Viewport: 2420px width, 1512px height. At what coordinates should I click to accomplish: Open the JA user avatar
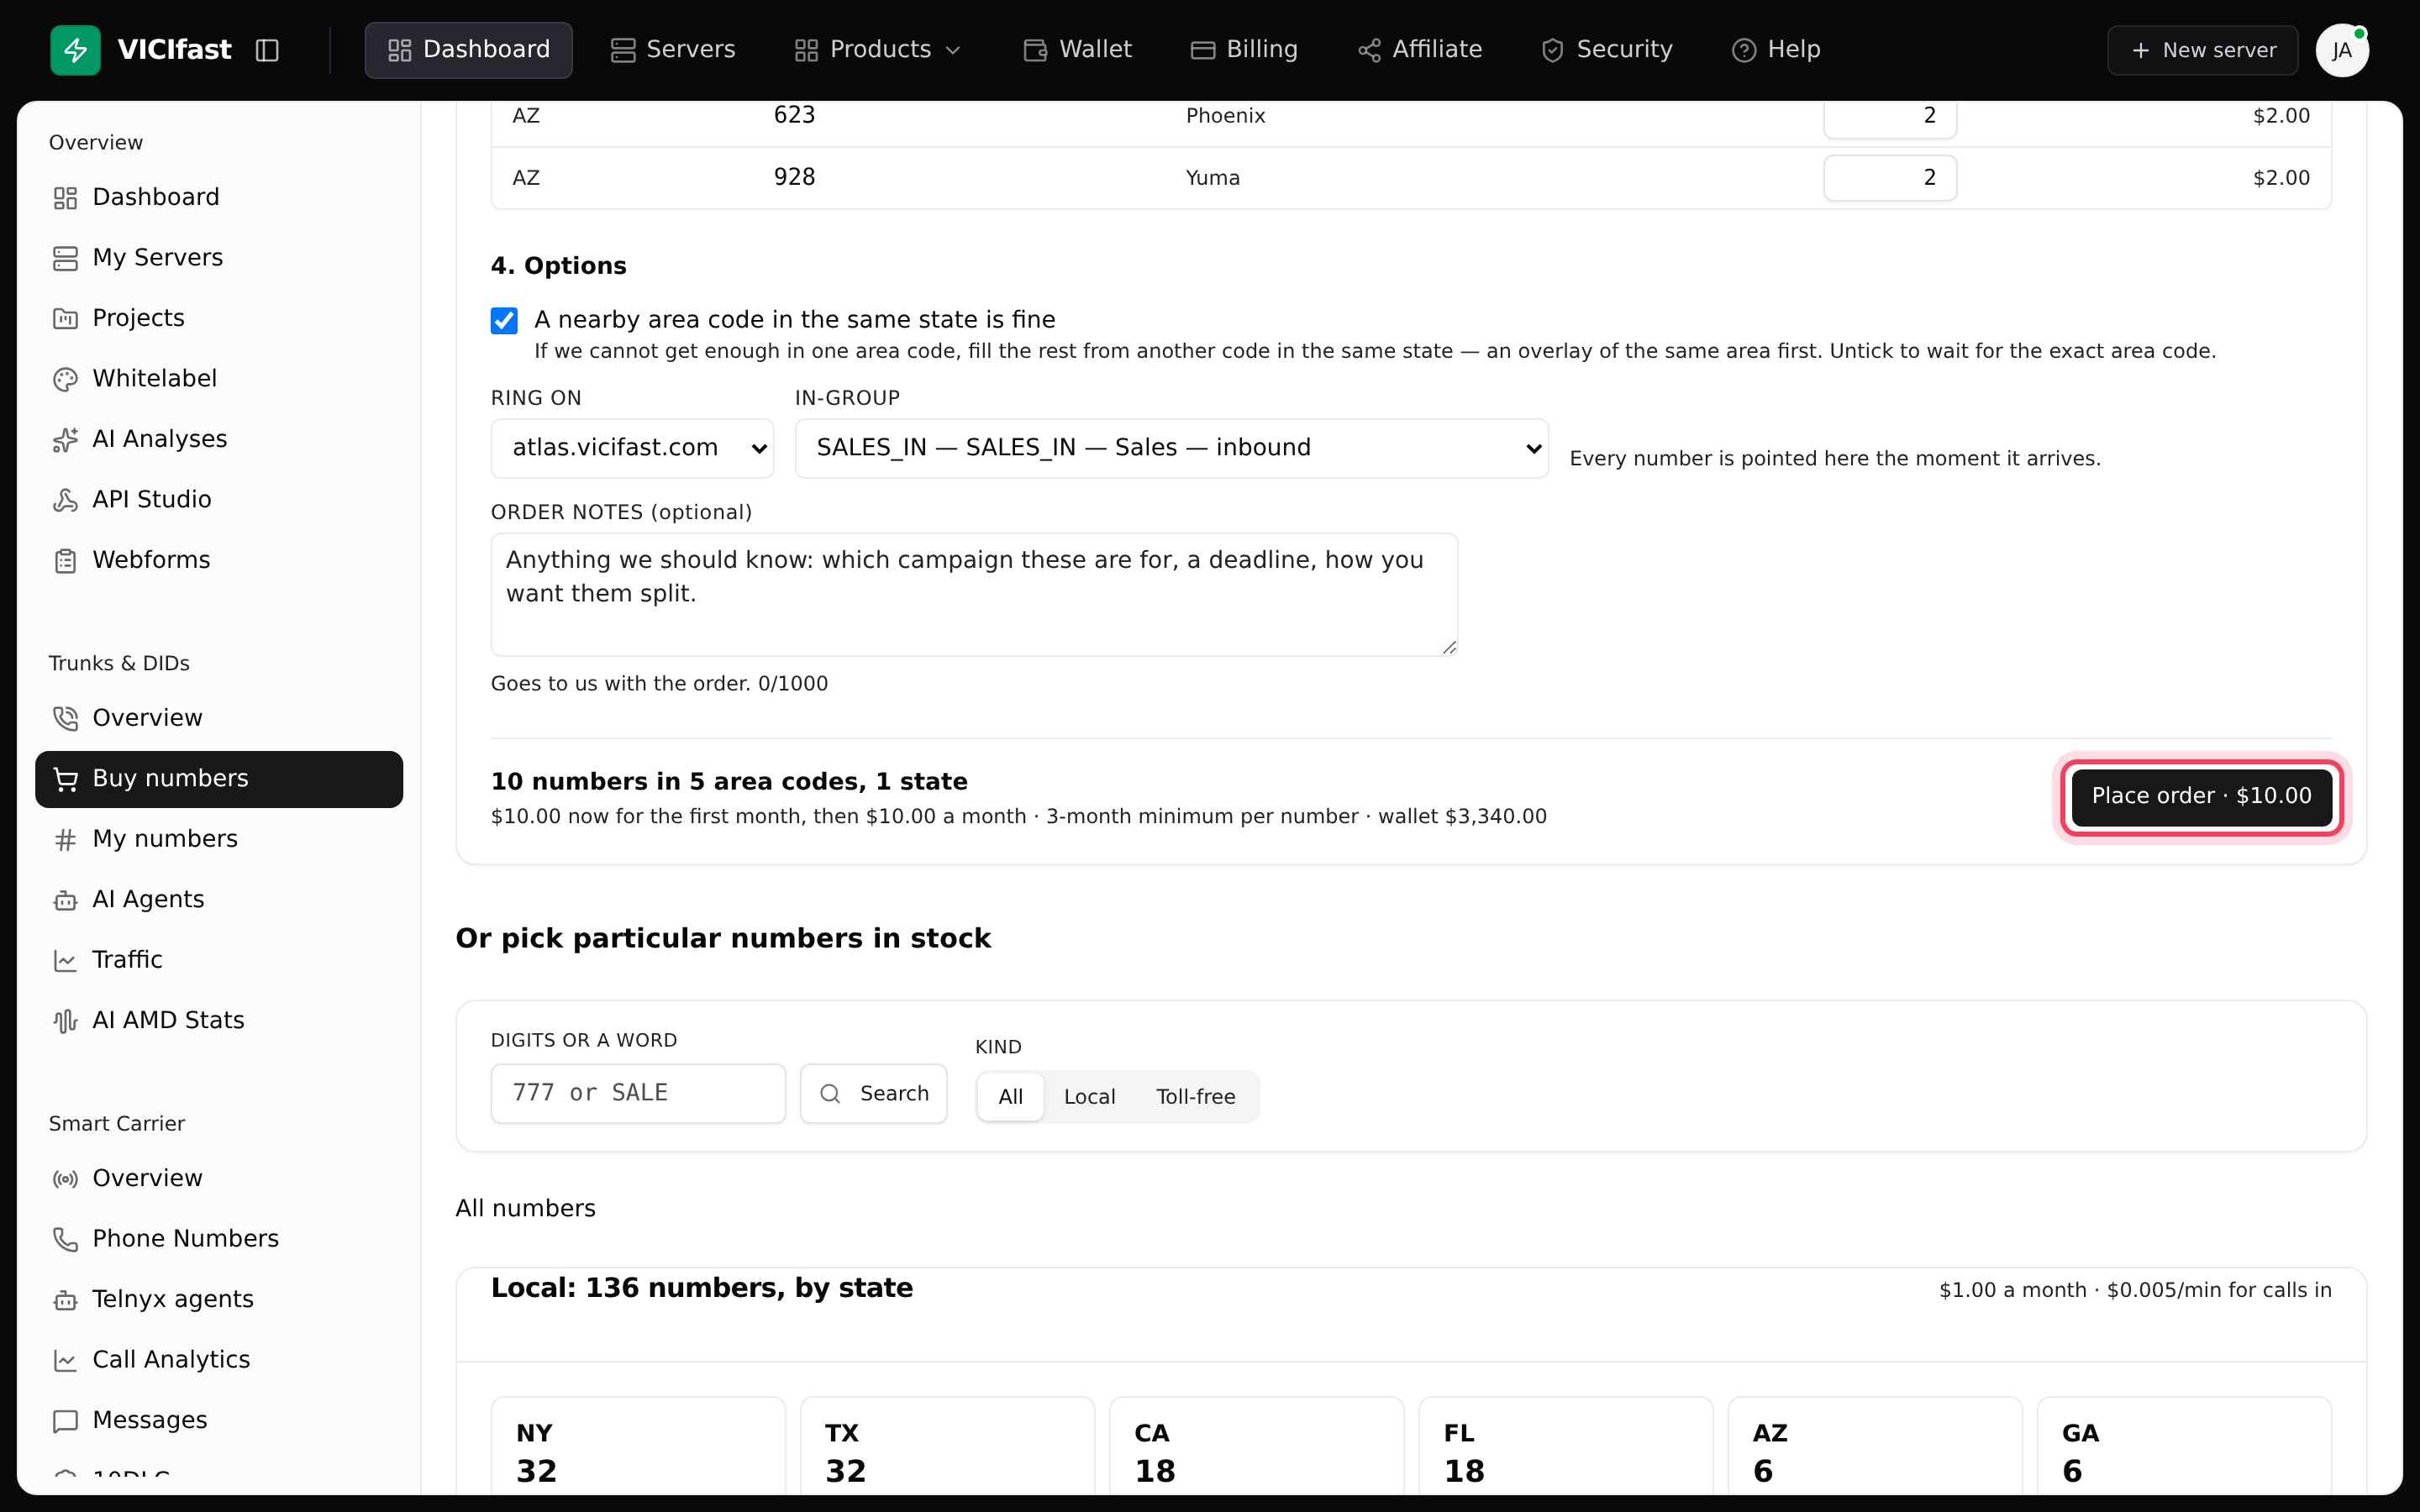(x=2341, y=50)
